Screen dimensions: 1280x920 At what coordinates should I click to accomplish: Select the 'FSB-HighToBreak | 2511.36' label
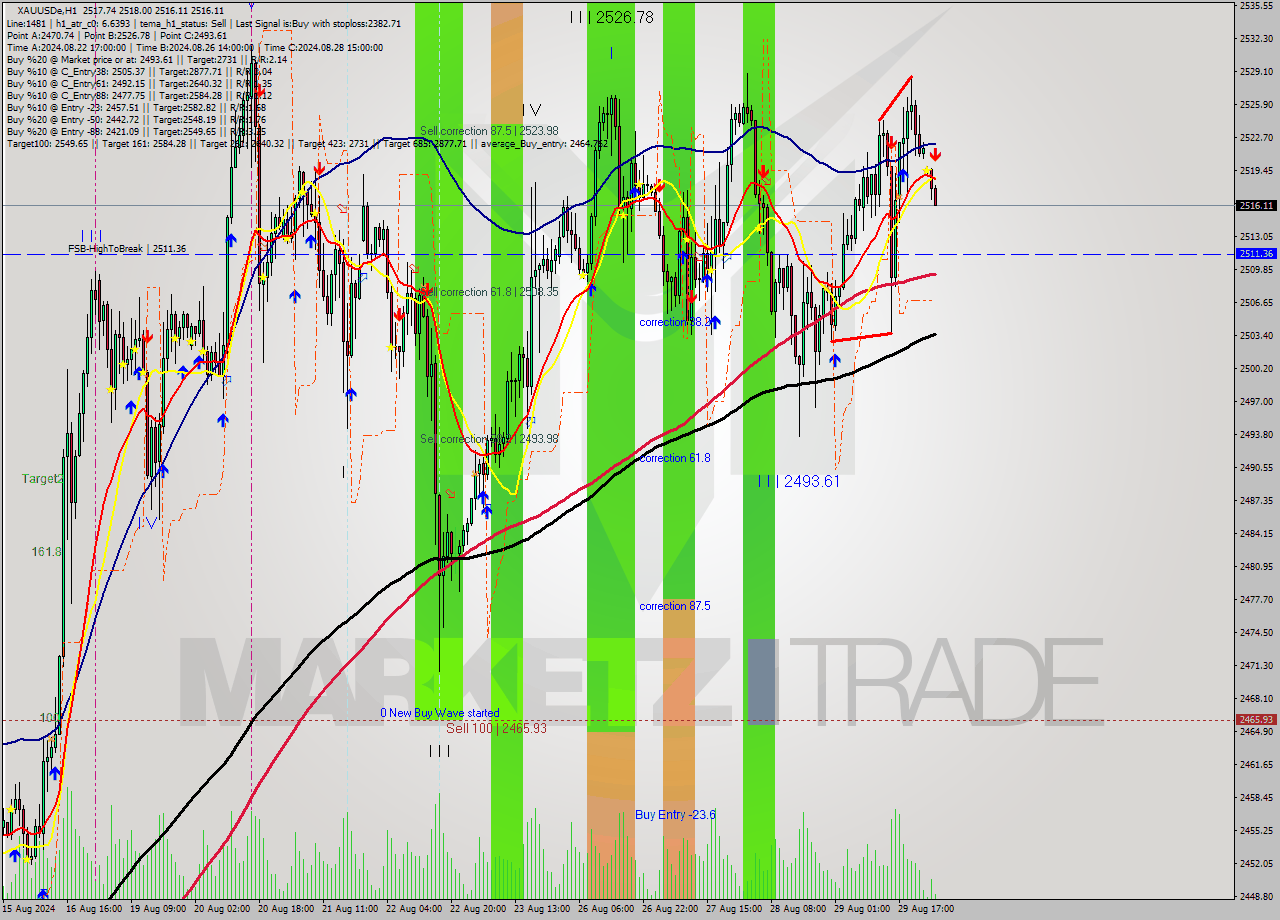pos(127,248)
